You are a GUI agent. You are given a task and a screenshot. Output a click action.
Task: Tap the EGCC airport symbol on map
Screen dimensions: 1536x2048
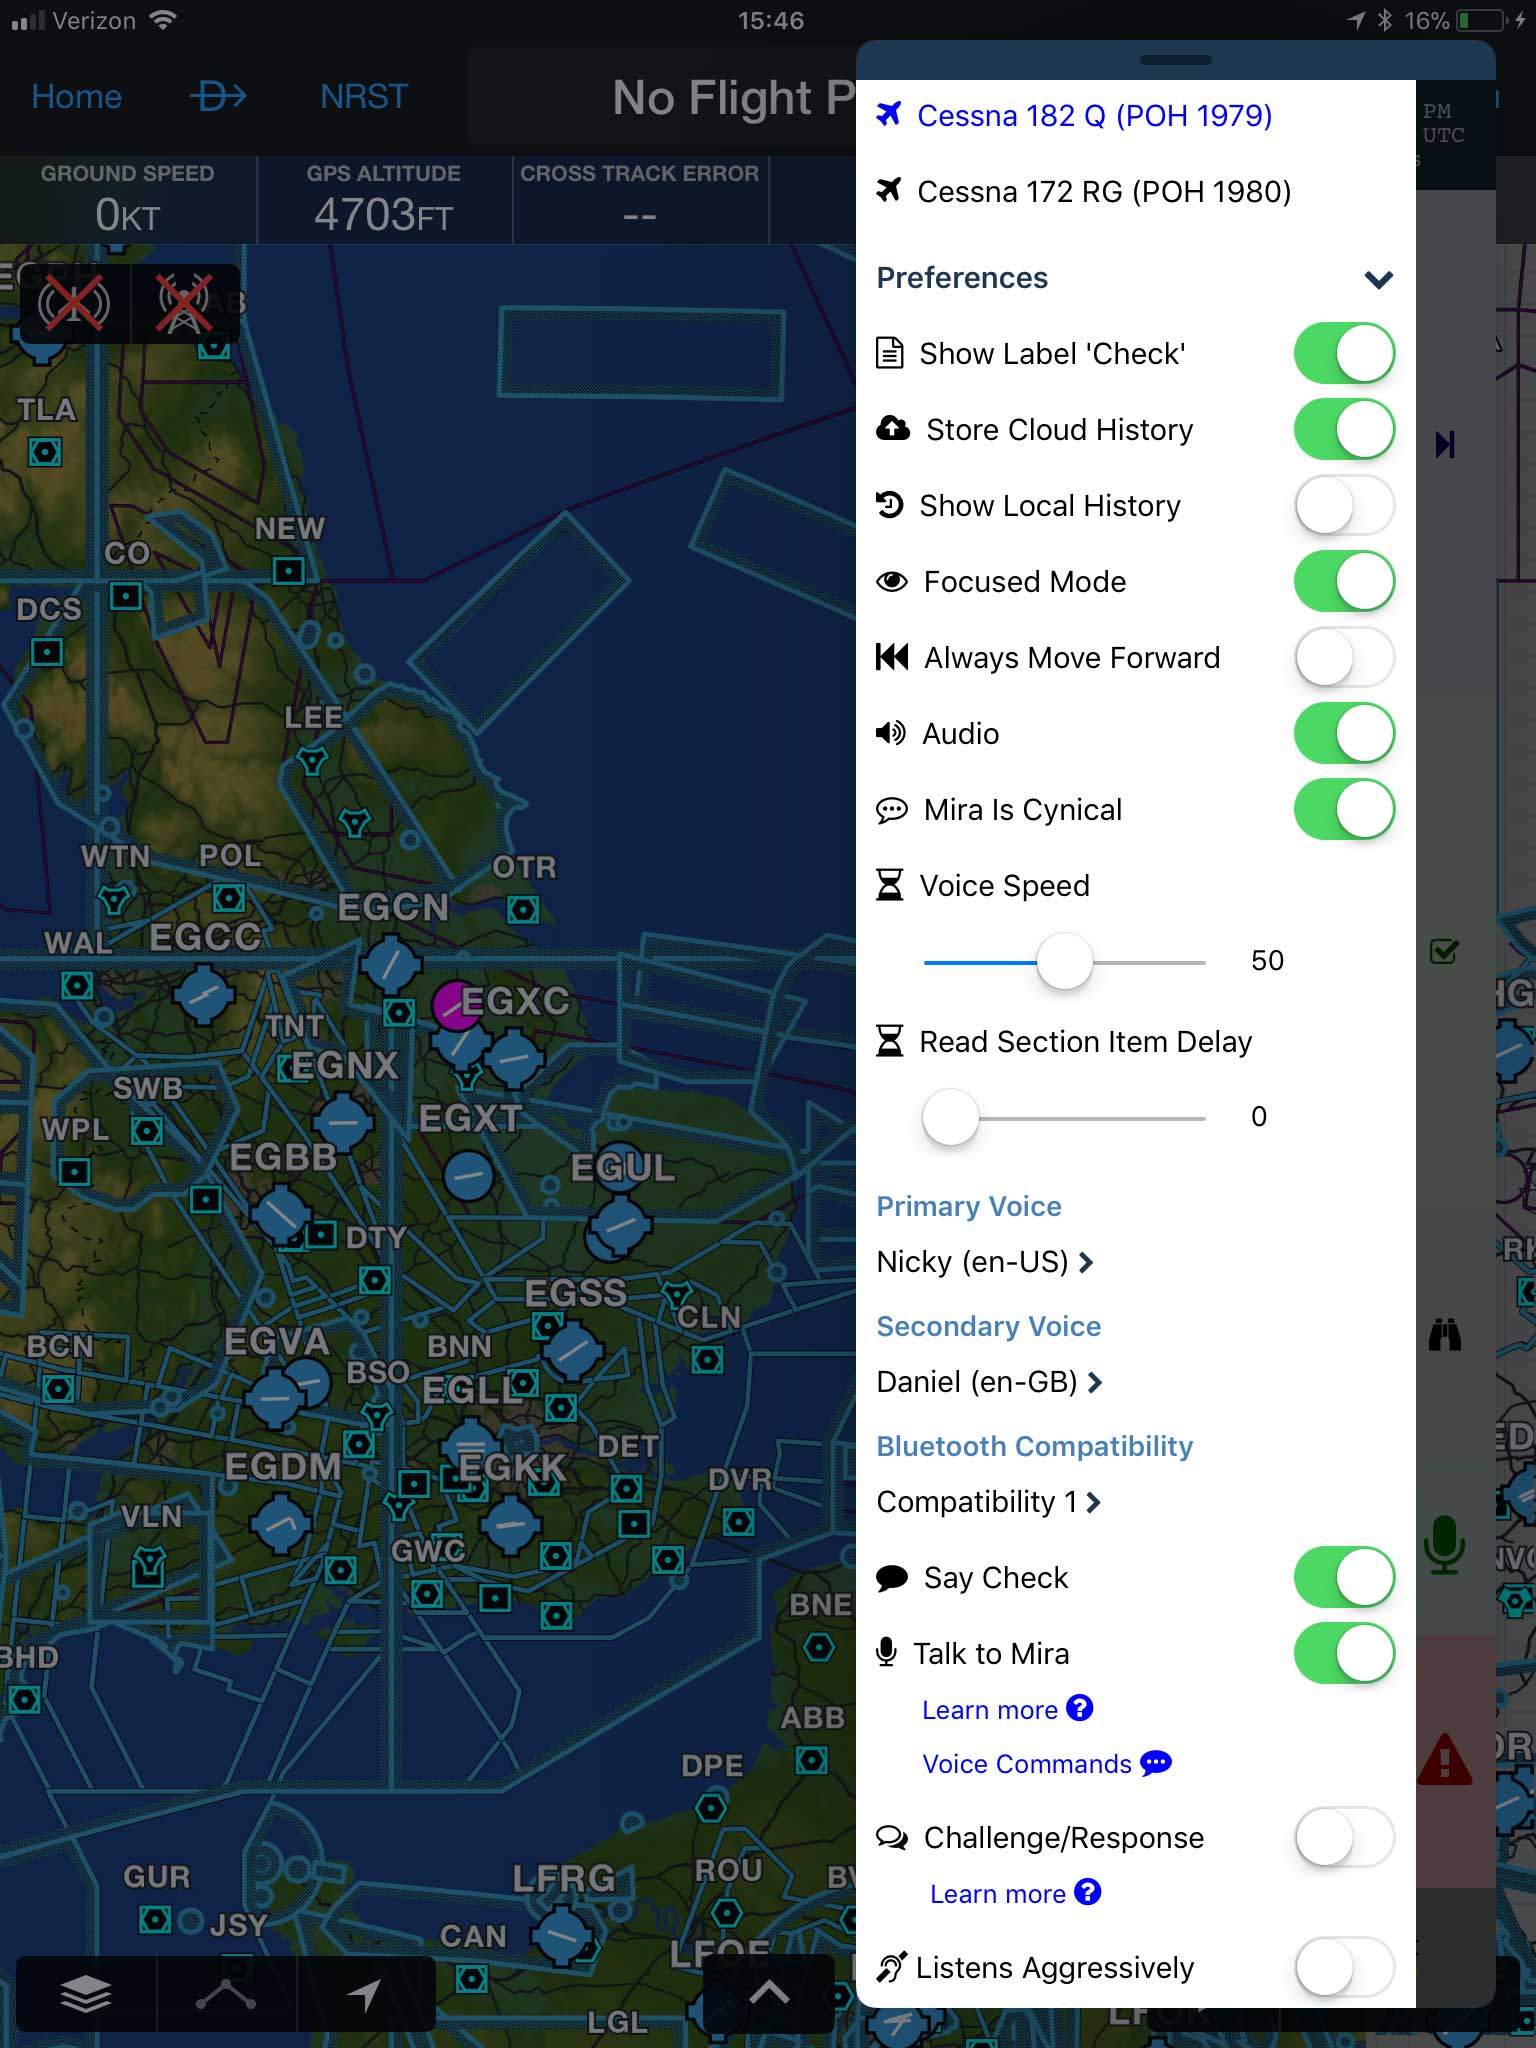(x=204, y=995)
